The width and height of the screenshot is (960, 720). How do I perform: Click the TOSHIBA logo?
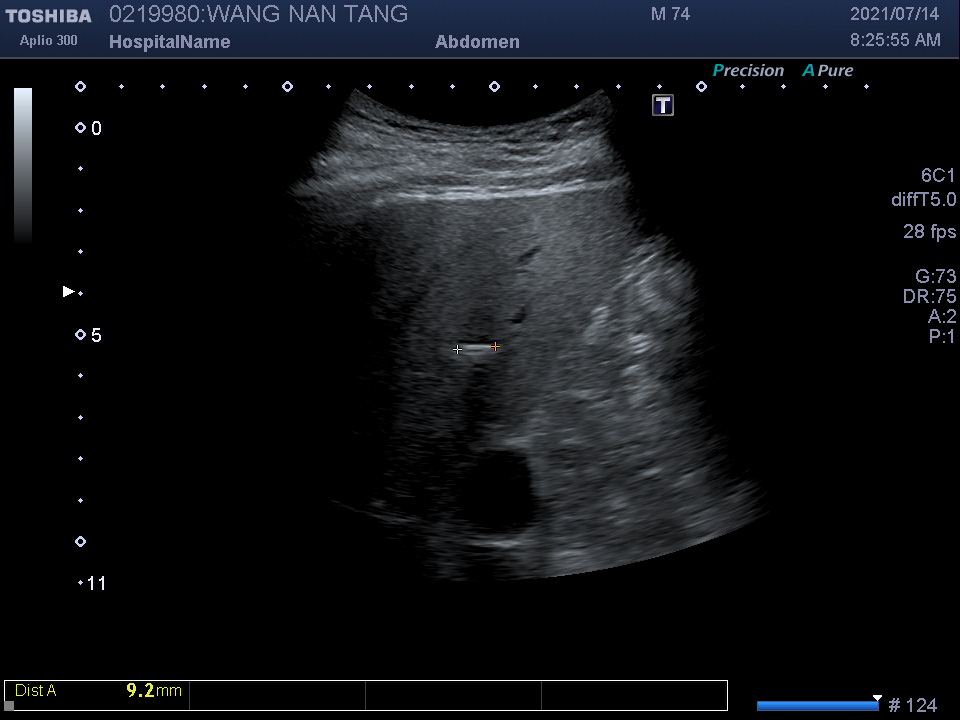(x=48, y=16)
